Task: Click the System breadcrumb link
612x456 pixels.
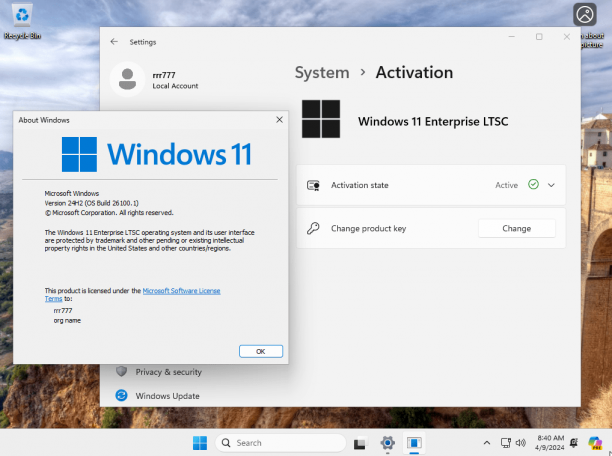Action: click(322, 73)
